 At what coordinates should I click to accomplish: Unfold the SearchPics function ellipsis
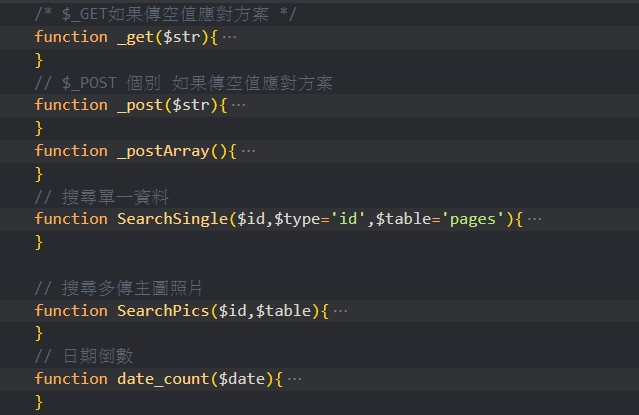pyautogui.click(x=340, y=311)
